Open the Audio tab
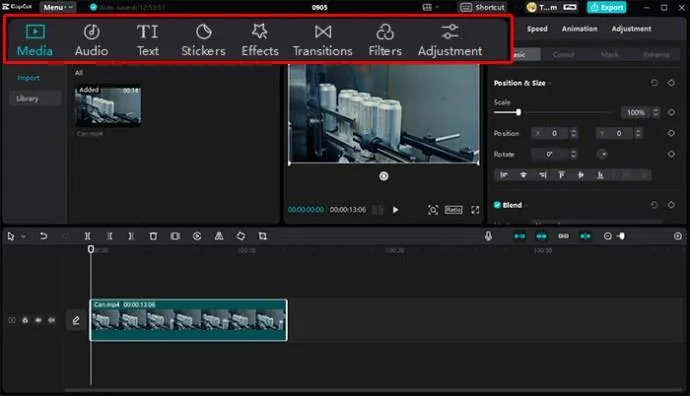 [92, 40]
